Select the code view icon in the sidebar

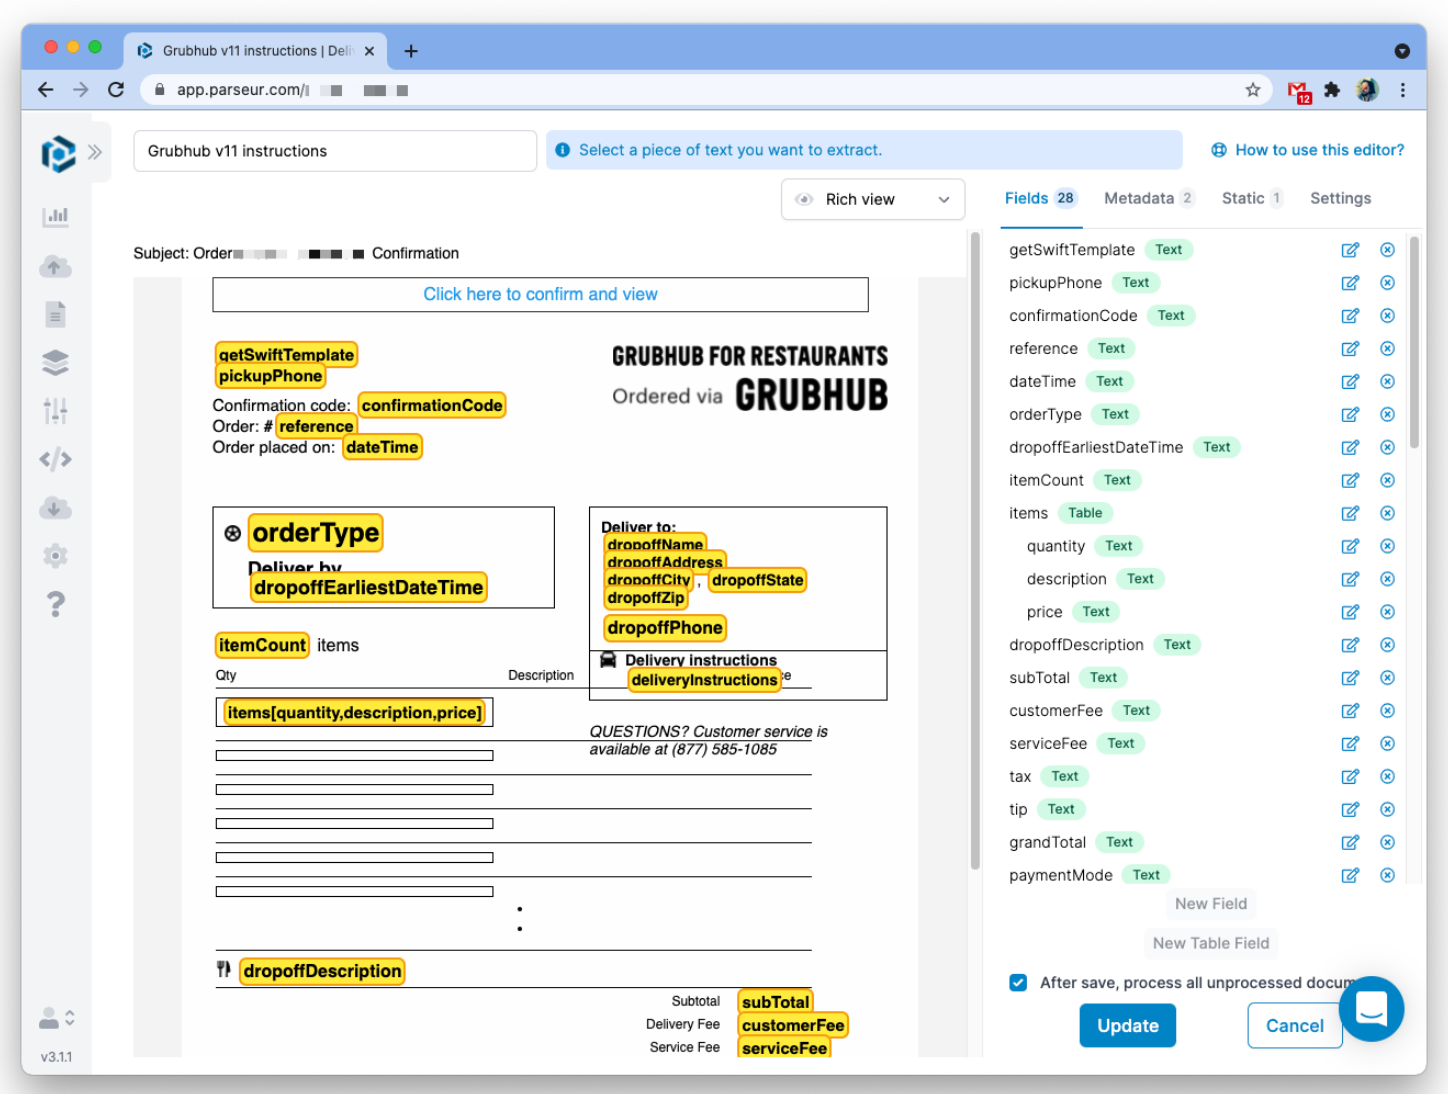56,459
